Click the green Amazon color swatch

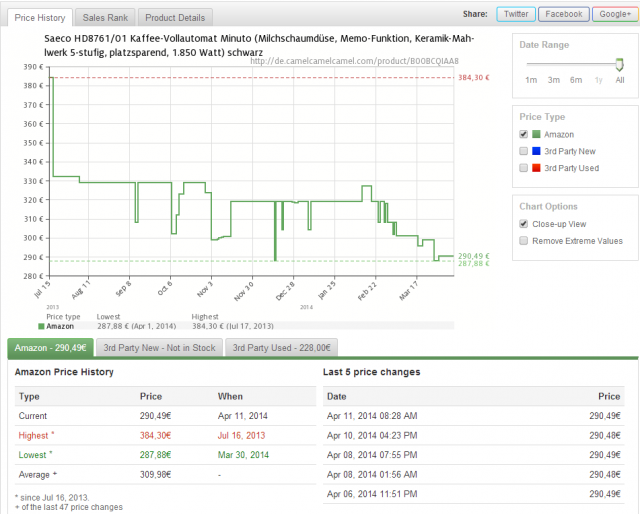(x=536, y=134)
